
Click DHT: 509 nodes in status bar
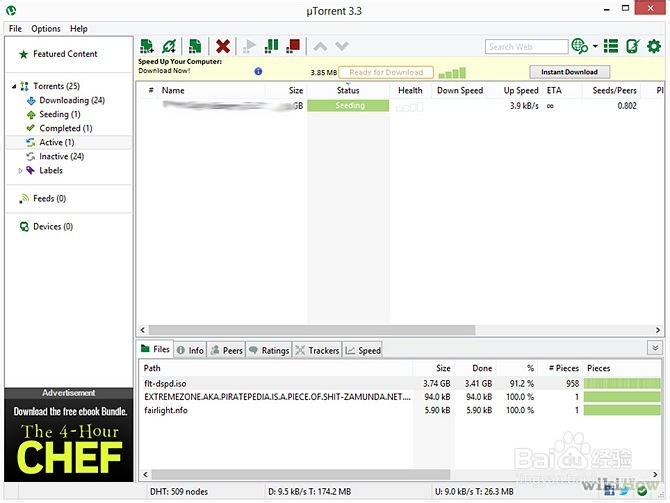pos(179,491)
